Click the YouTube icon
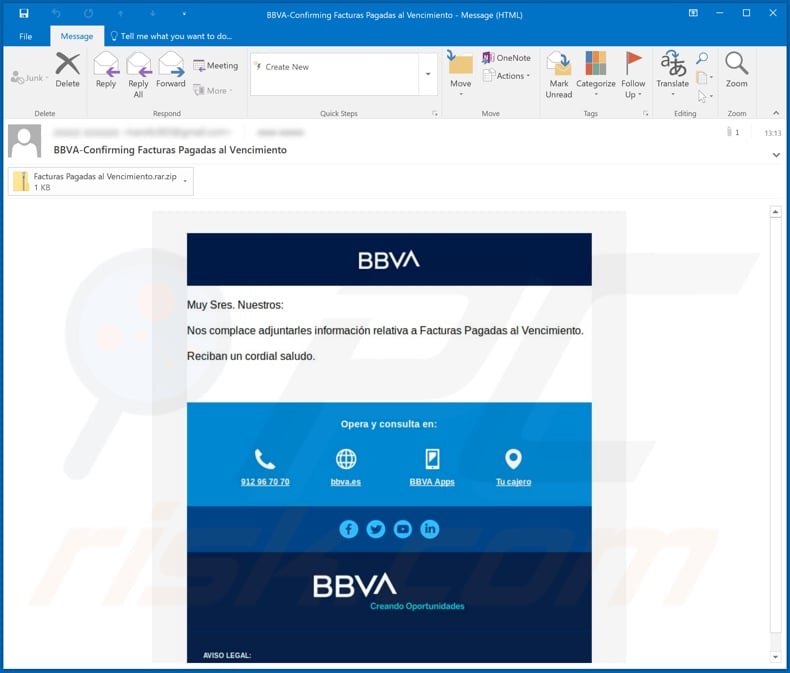 [x=403, y=529]
